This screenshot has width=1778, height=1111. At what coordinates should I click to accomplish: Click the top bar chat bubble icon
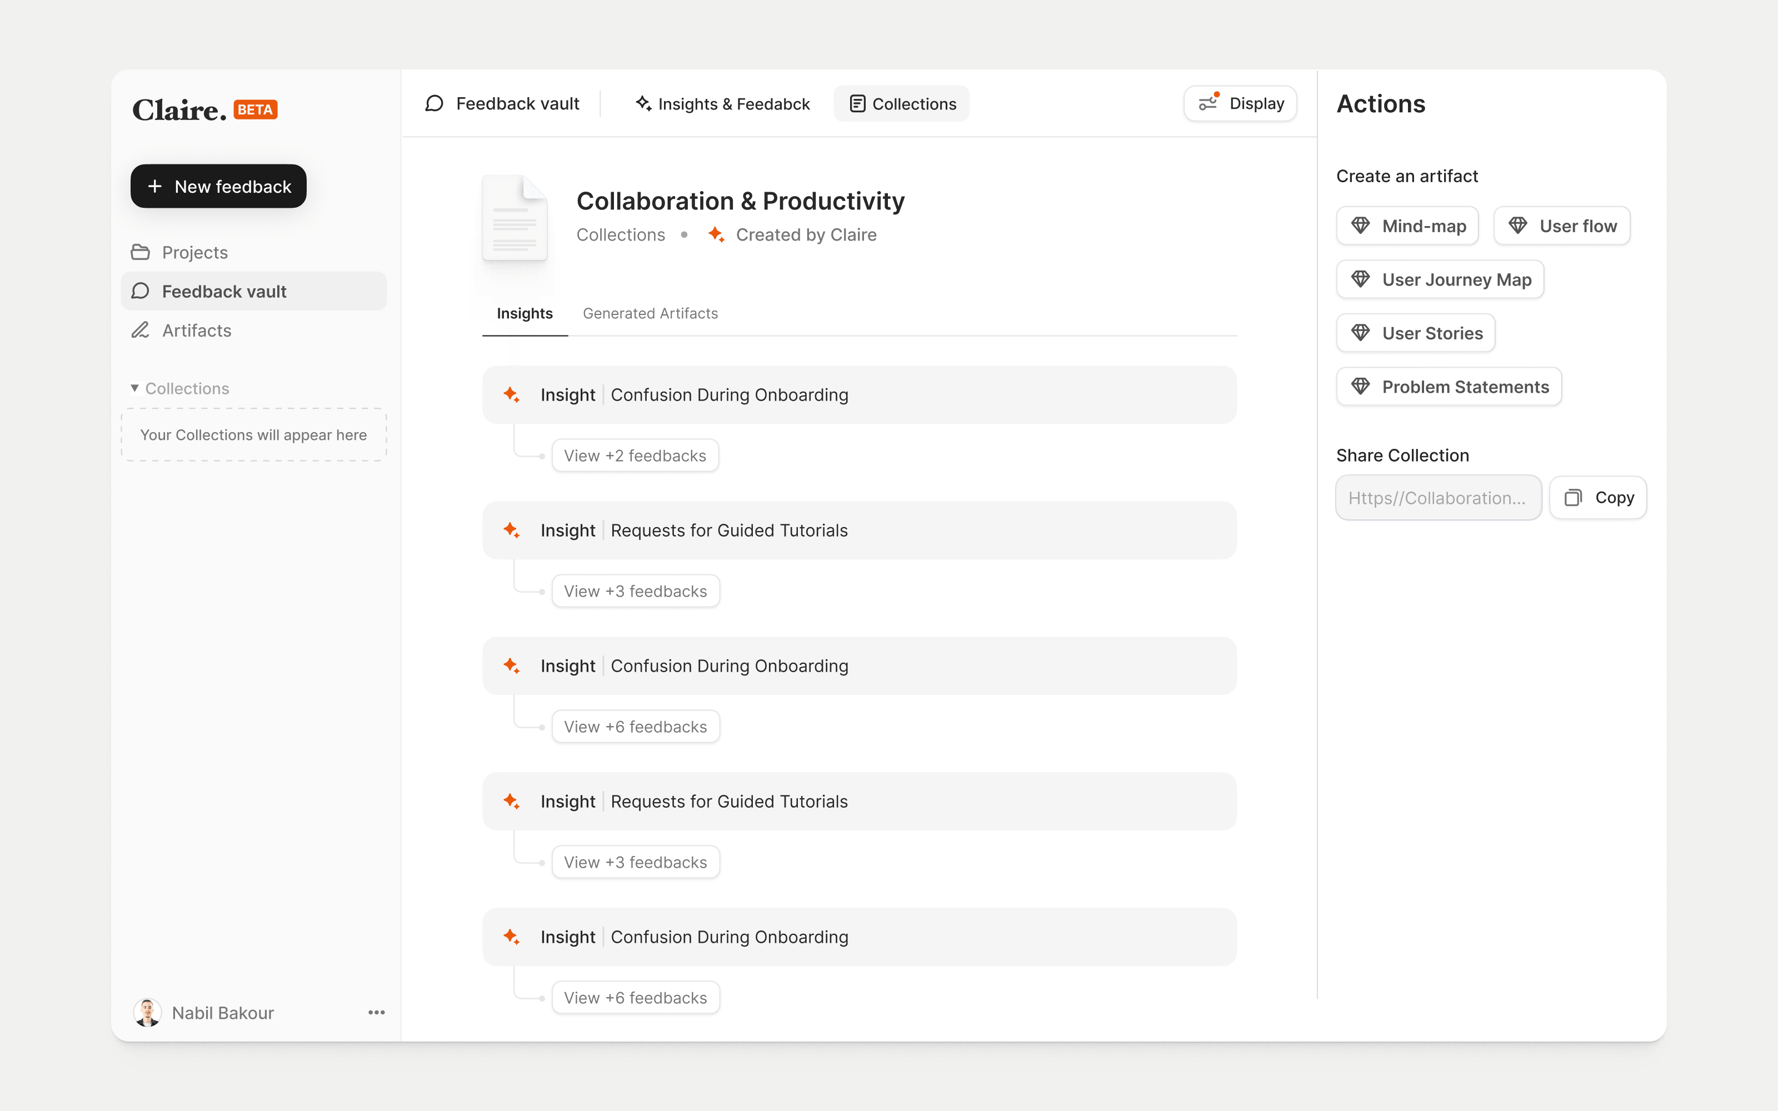[x=435, y=104]
